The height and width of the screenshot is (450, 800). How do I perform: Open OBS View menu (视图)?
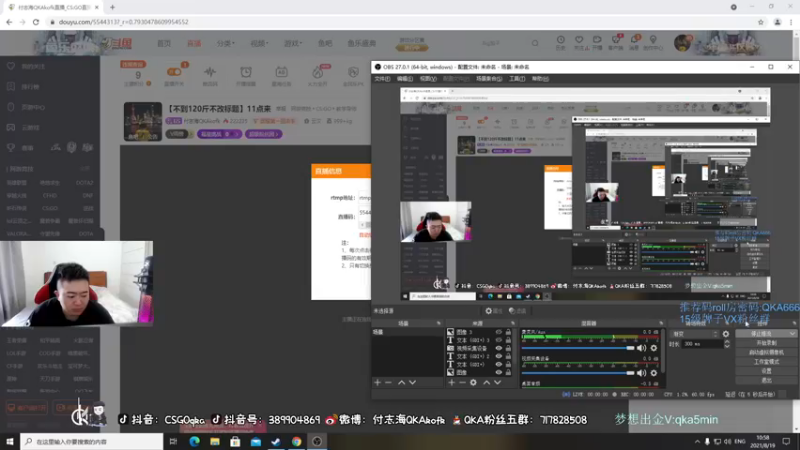[x=428, y=79]
